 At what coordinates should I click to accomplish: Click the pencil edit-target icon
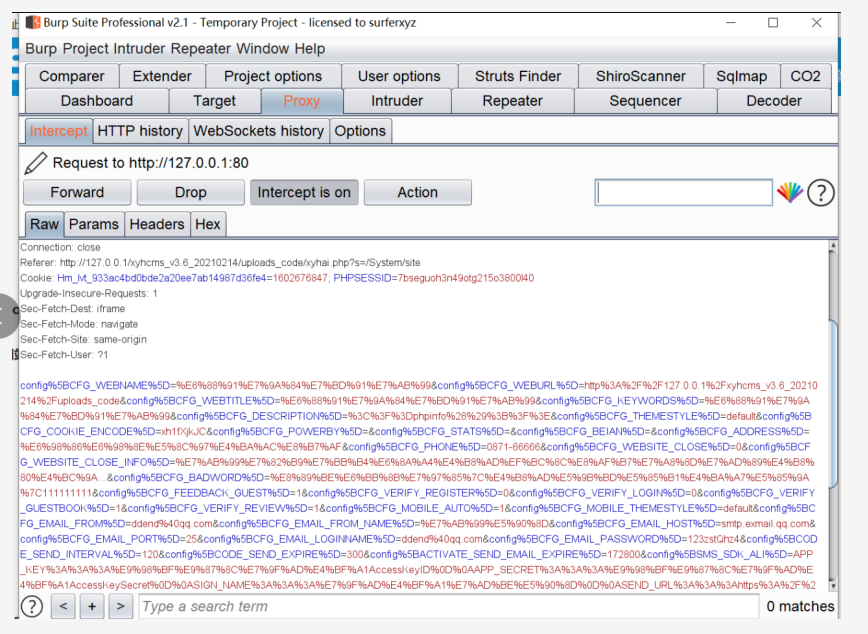pos(36,163)
